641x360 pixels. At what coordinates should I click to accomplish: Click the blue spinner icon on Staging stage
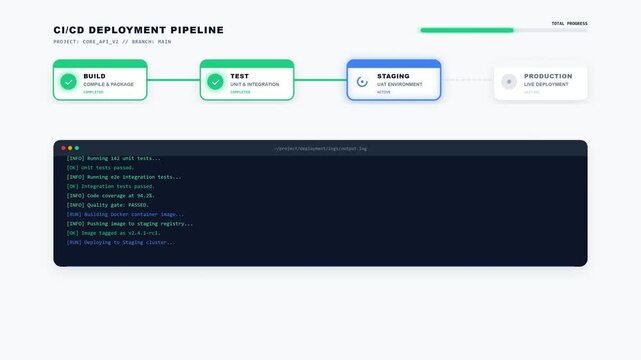tap(362, 82)
